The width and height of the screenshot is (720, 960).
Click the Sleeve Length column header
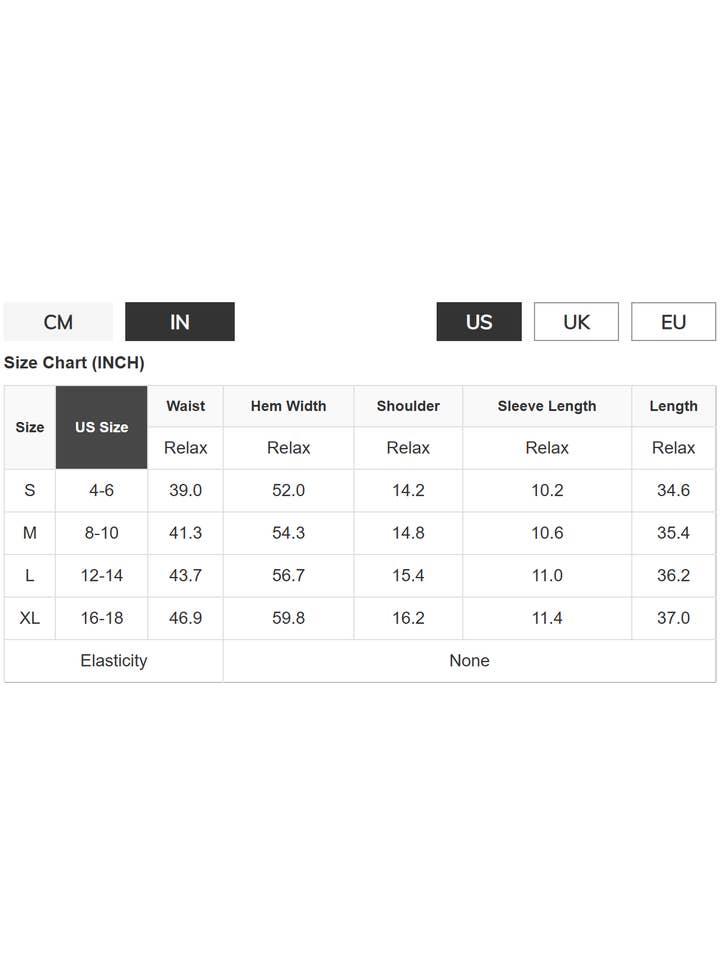pyautogui.click(x=547, y=406)
